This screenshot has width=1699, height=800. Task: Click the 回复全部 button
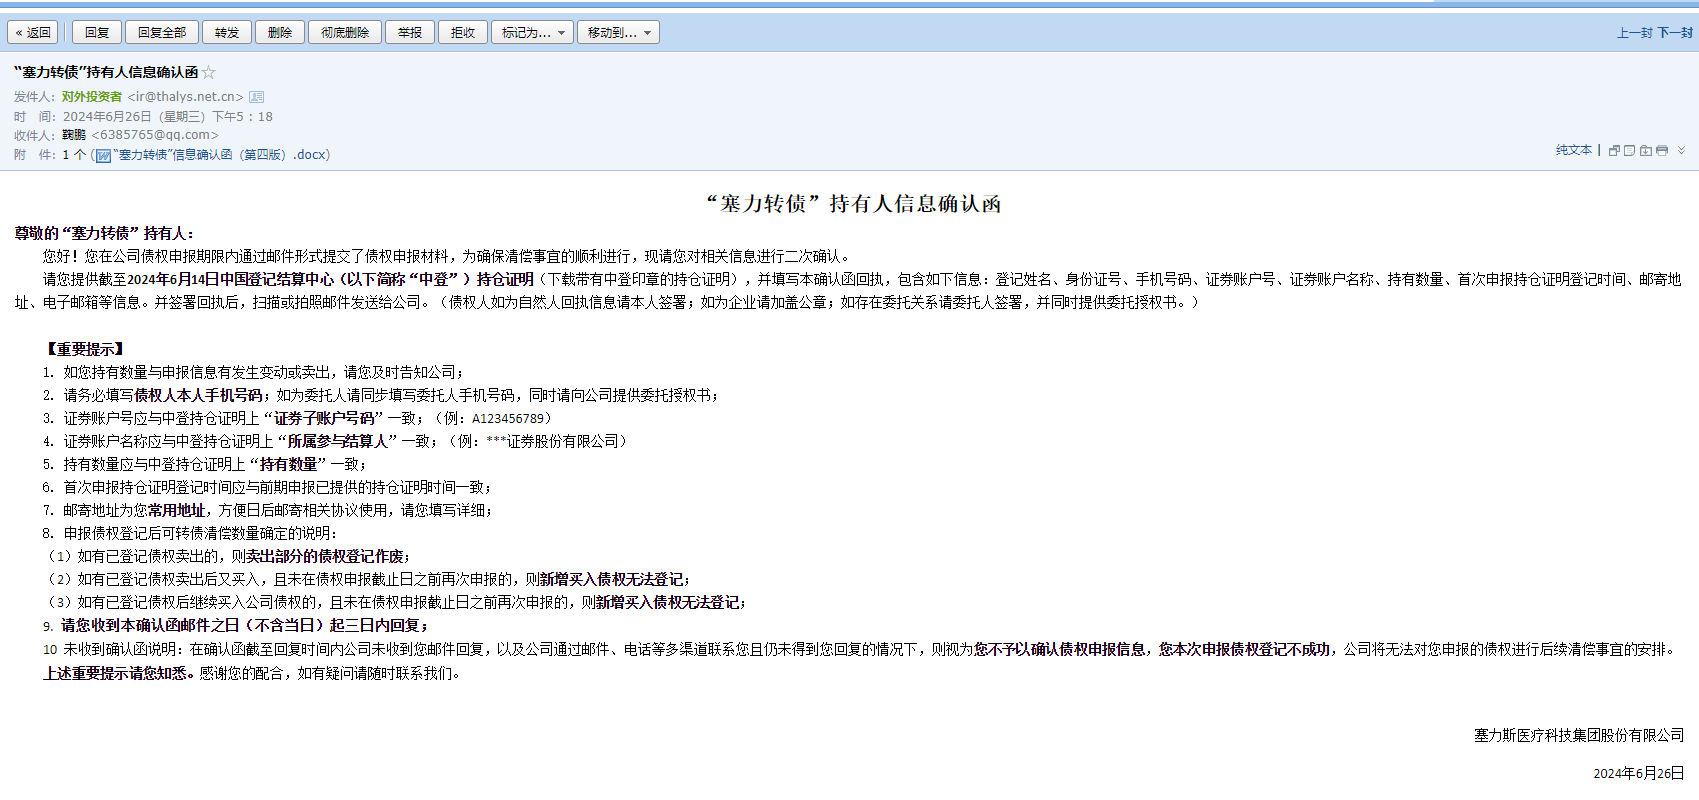point(162,33)
